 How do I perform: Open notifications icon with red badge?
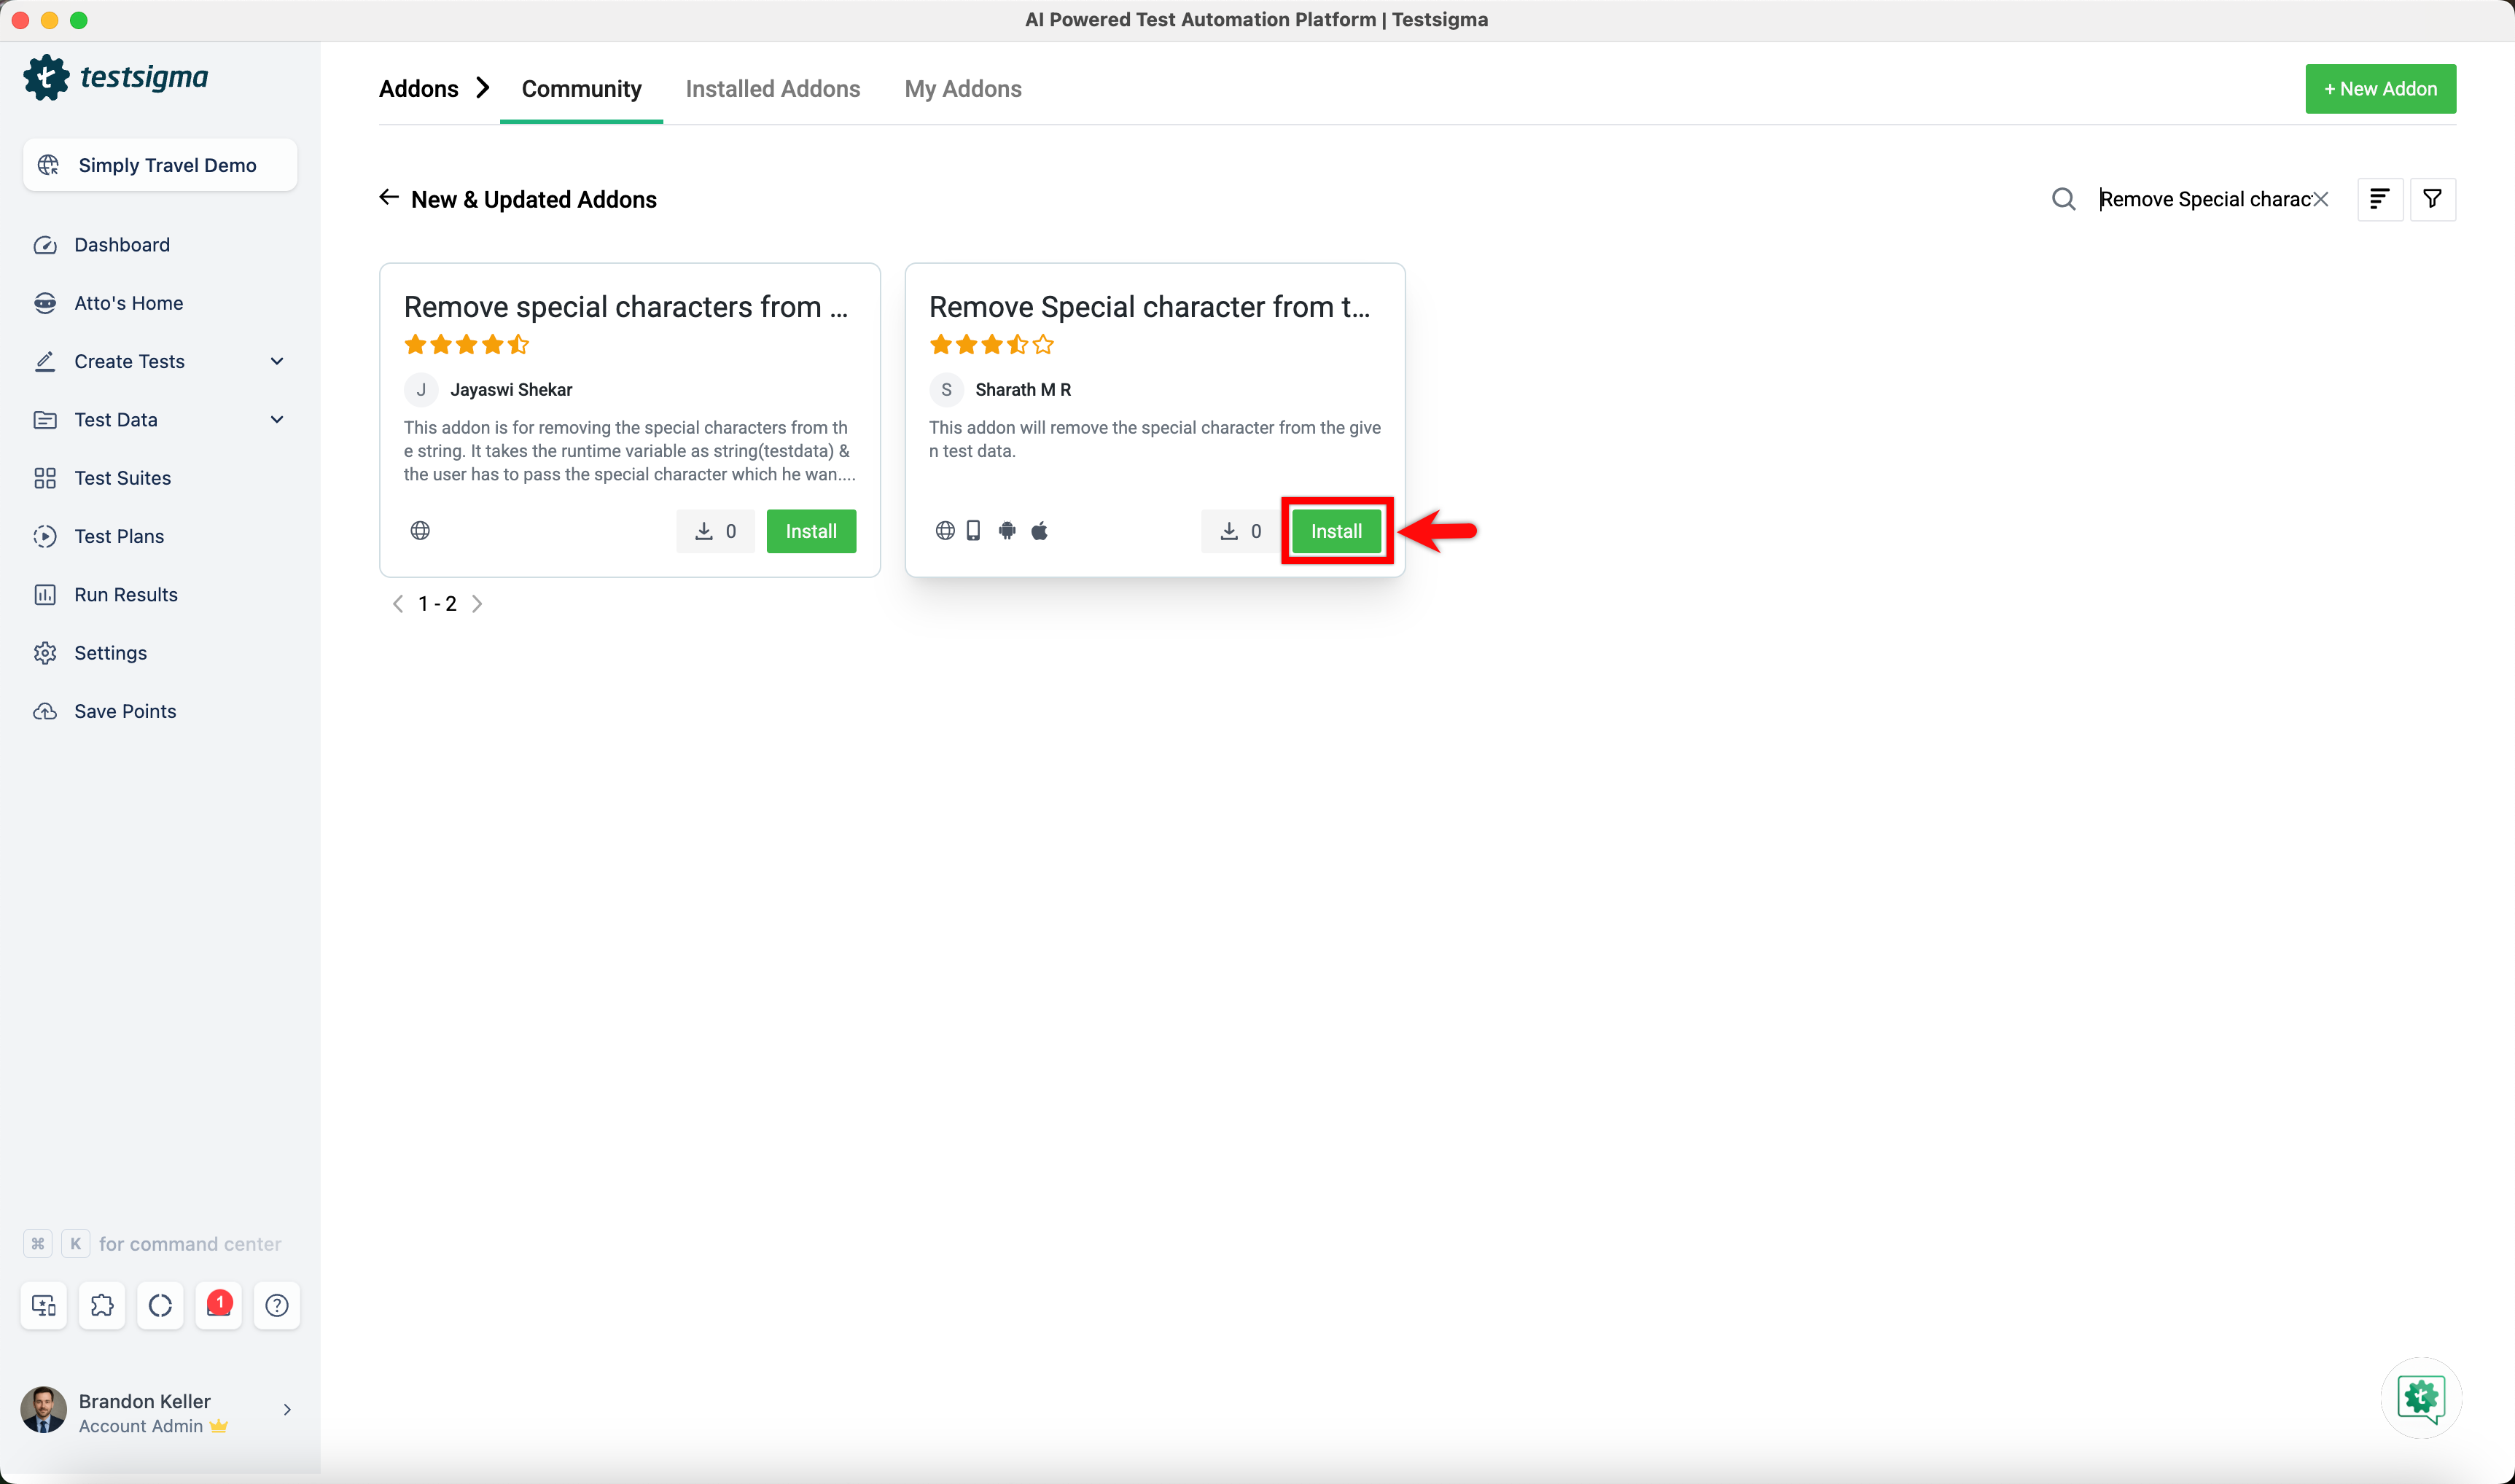pos(218,1305)
